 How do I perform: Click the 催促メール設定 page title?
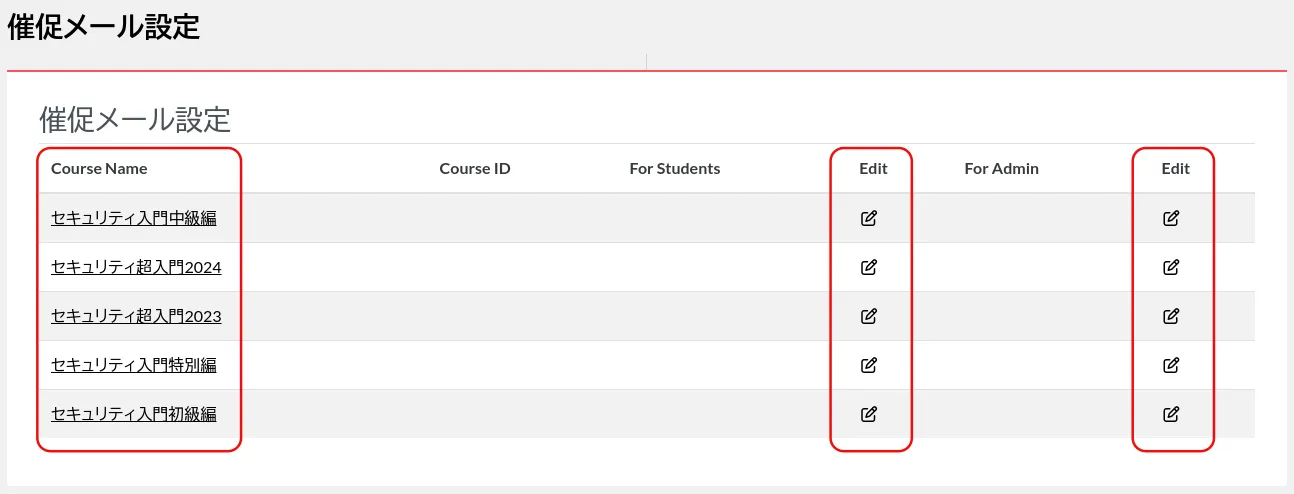pyautogui.click(x=104, y=27)
